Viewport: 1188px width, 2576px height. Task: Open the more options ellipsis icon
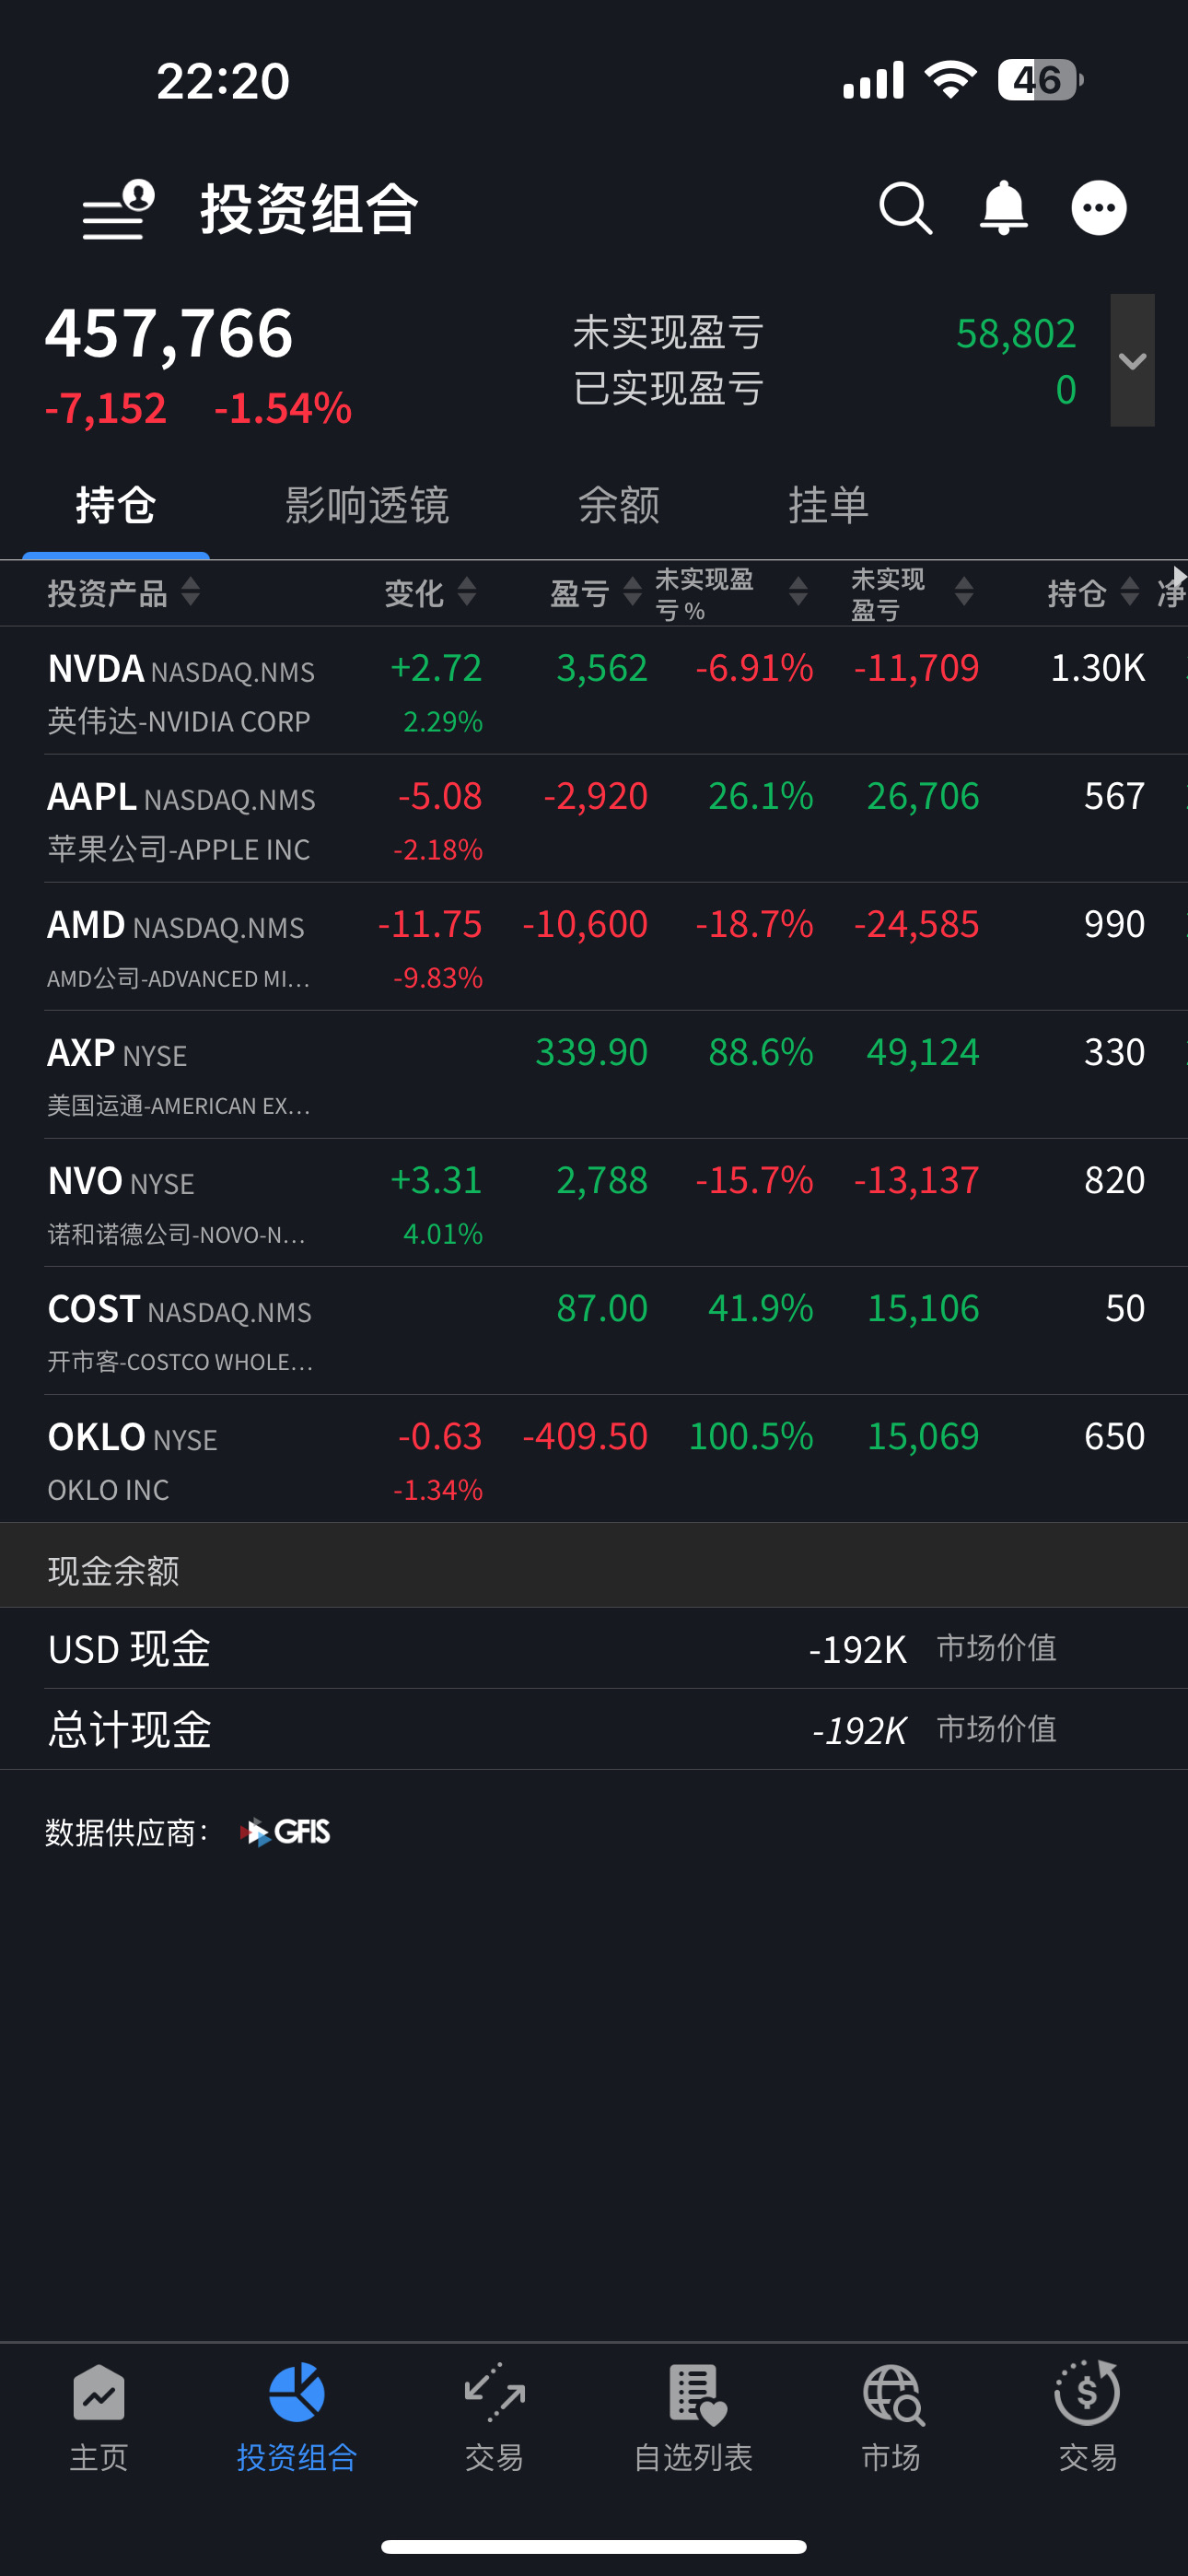pos(1099,209)
